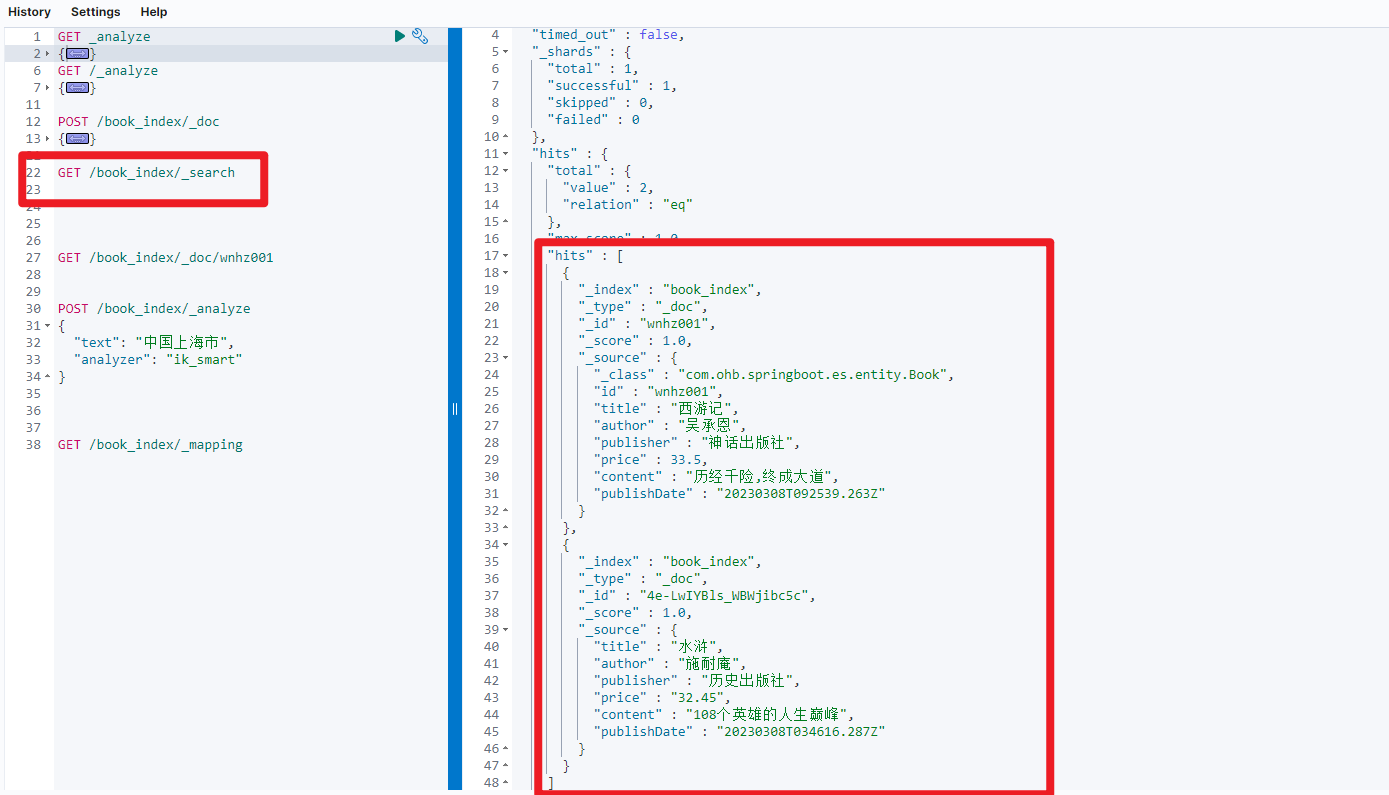Collapse outer "hits" object at output line 11
The image size is (1389, 795).
coord(506,153)
